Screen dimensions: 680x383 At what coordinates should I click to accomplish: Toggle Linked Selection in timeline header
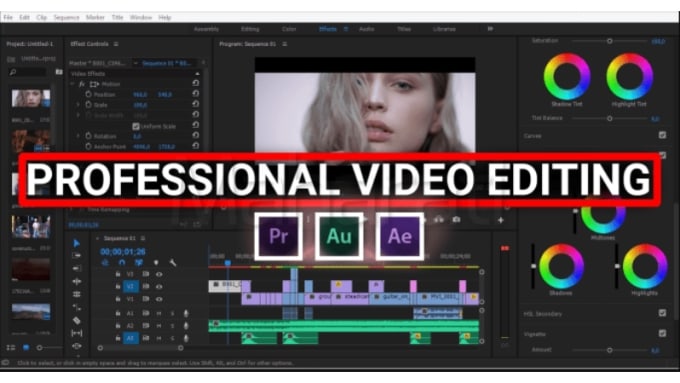(x=139, y=262)
